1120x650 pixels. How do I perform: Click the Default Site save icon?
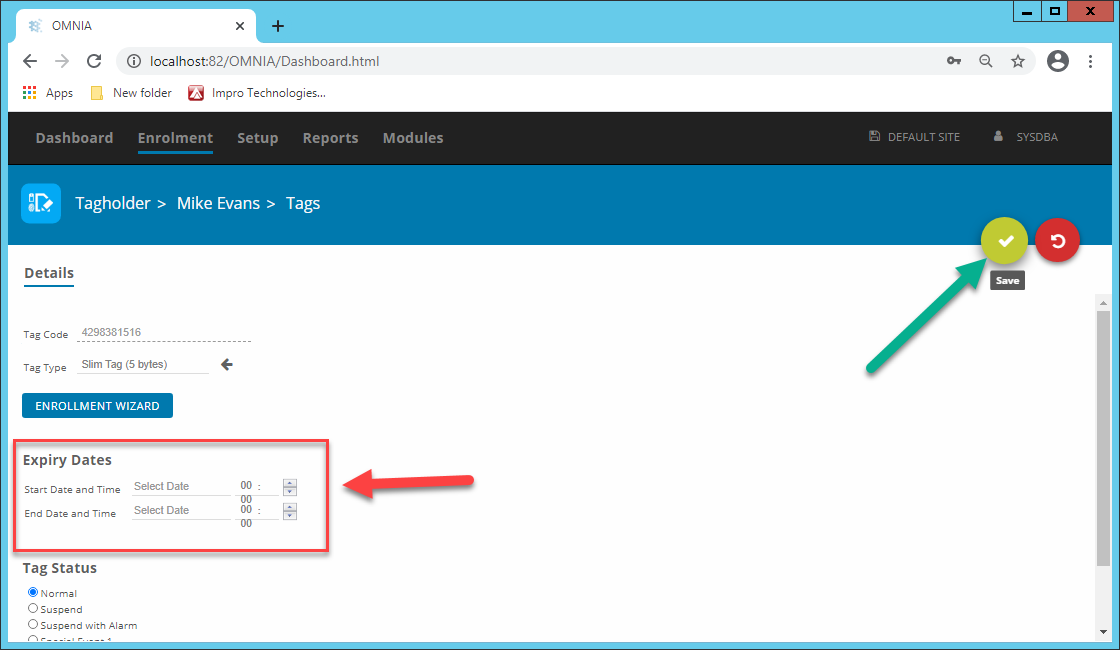click(874, 136)
